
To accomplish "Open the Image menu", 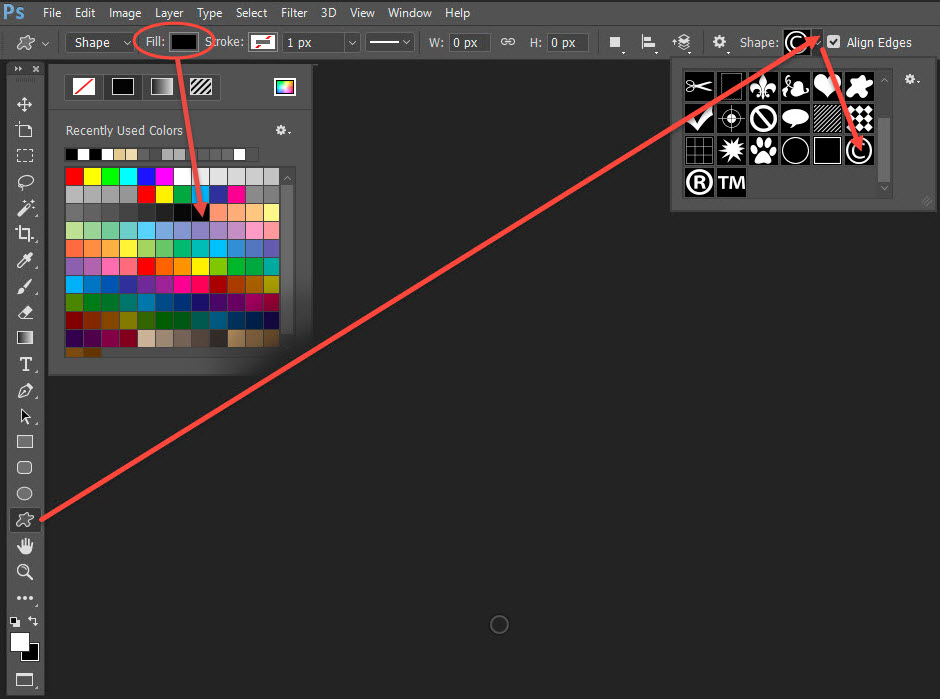I will click(x=125, y=13).
